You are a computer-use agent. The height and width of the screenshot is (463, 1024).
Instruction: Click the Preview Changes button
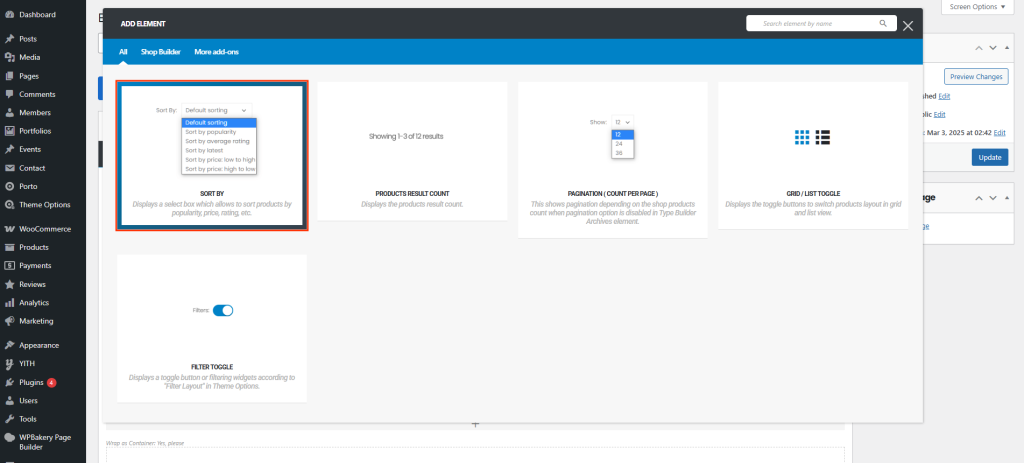tap(975, 77)
